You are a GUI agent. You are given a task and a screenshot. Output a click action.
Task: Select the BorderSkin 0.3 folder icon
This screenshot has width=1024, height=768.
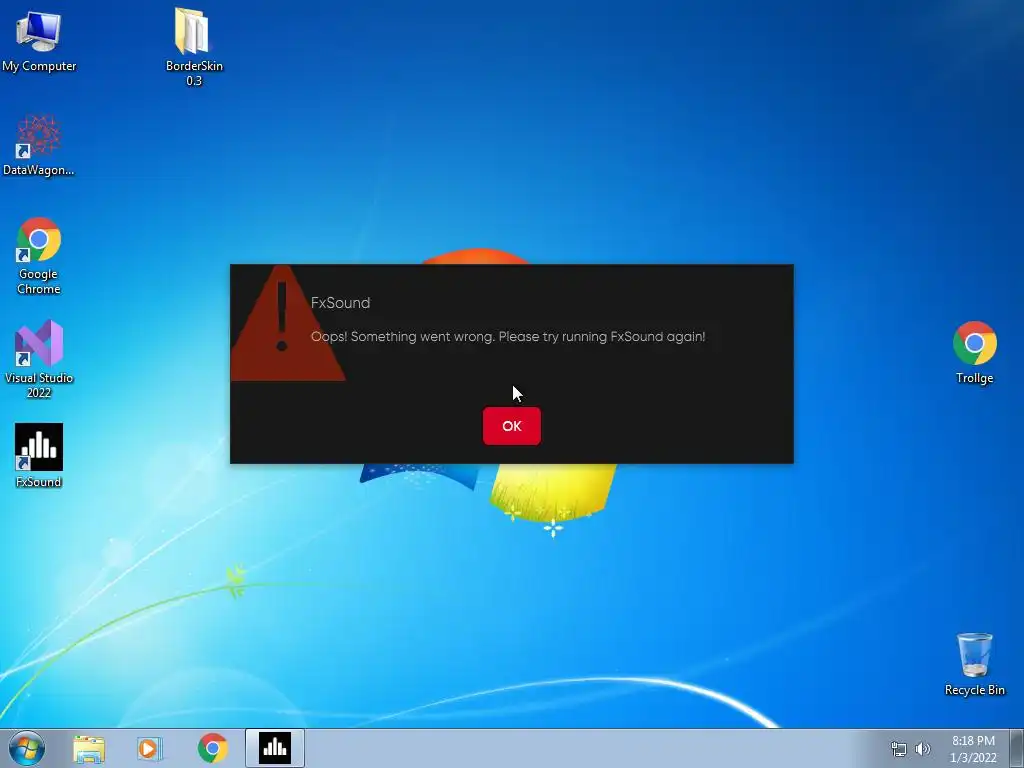pyautogui.click(x=193, y=46)
